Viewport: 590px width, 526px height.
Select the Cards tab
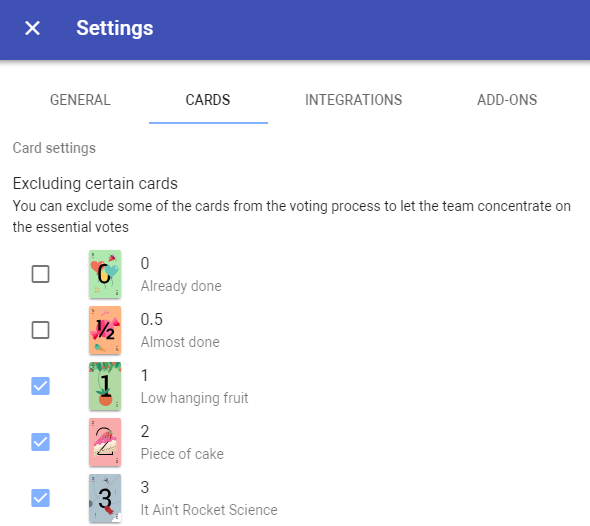[x=208, y=100]
